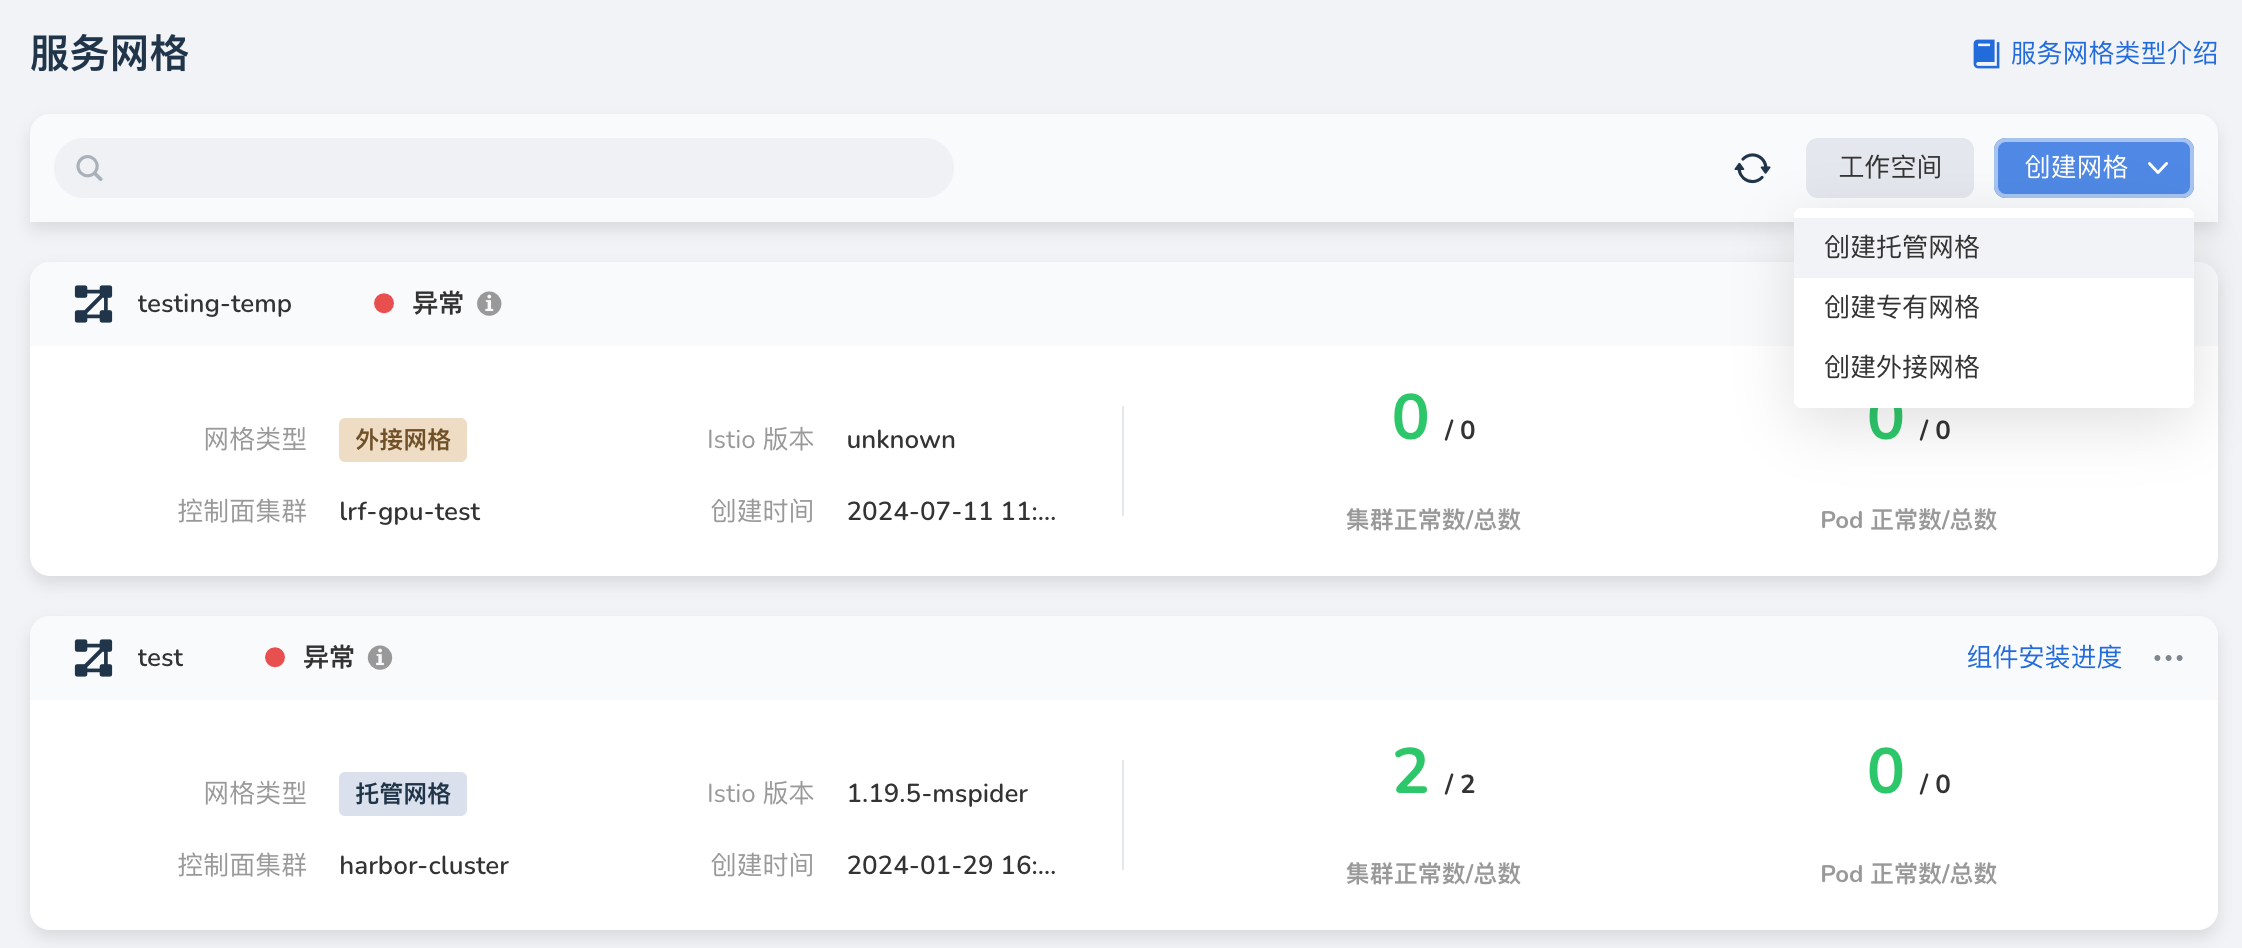Open the 工作空间 selector
Image resolution: width=2242 pixels, height=948 pixels.
[x=1889, y=168]
